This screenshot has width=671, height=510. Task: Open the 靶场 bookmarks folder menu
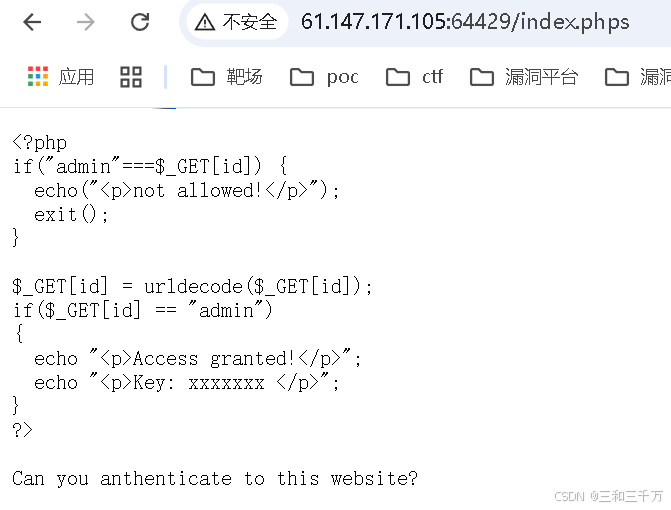226,77
